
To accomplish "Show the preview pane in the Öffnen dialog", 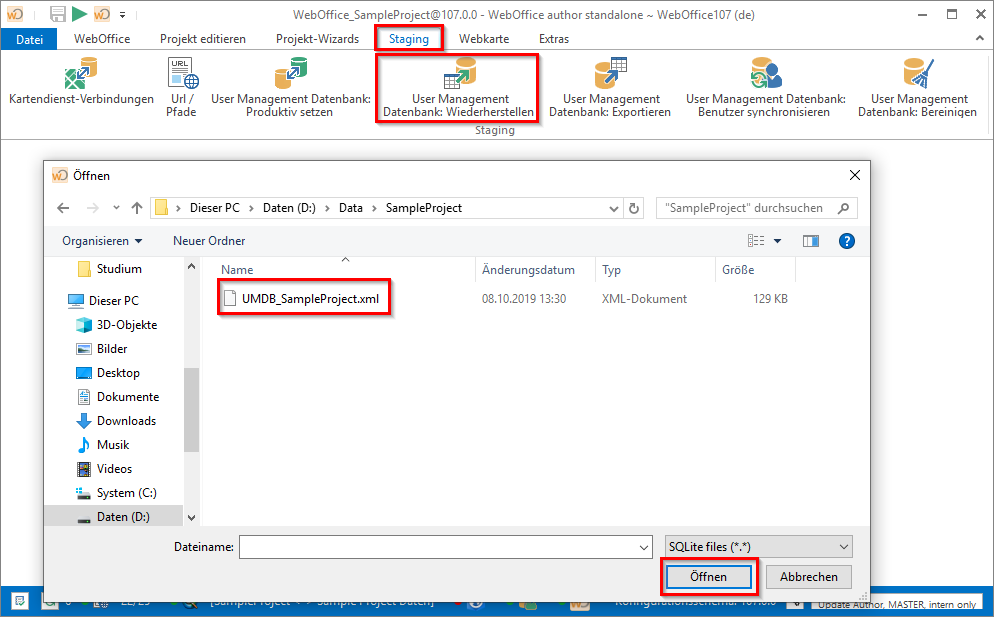I will coord(812,240).
